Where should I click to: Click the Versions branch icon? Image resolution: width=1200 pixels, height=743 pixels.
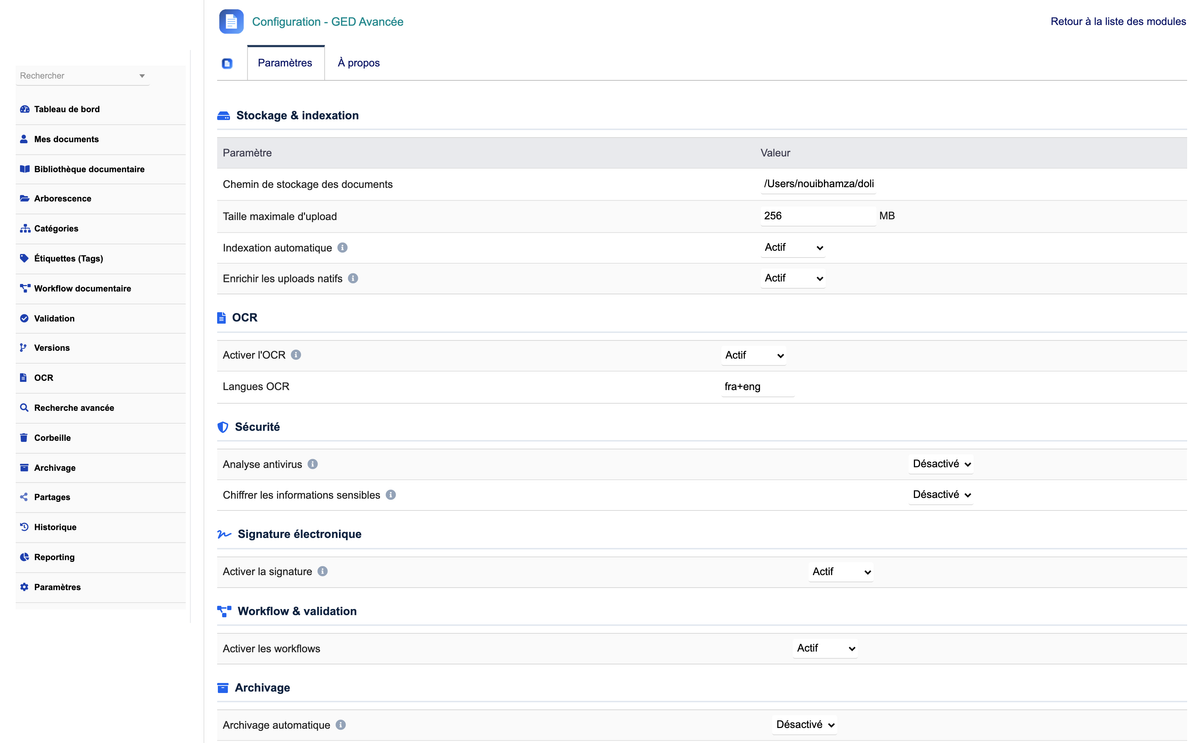point(24,348)
